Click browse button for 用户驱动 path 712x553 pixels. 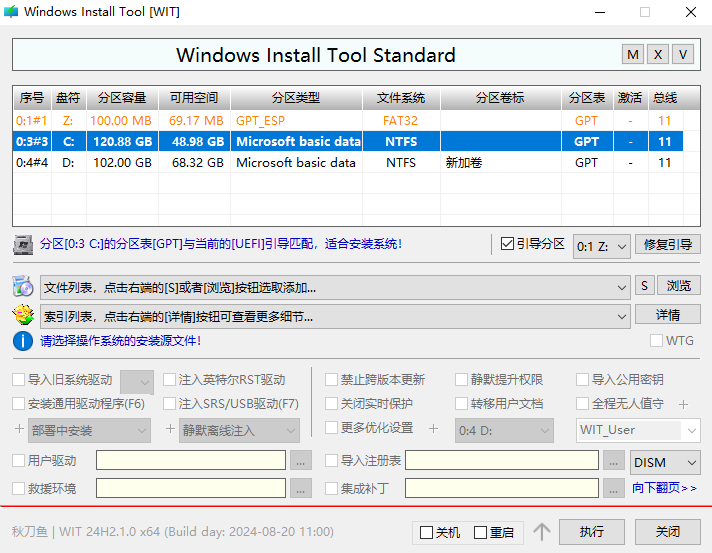tap(300, 461)
